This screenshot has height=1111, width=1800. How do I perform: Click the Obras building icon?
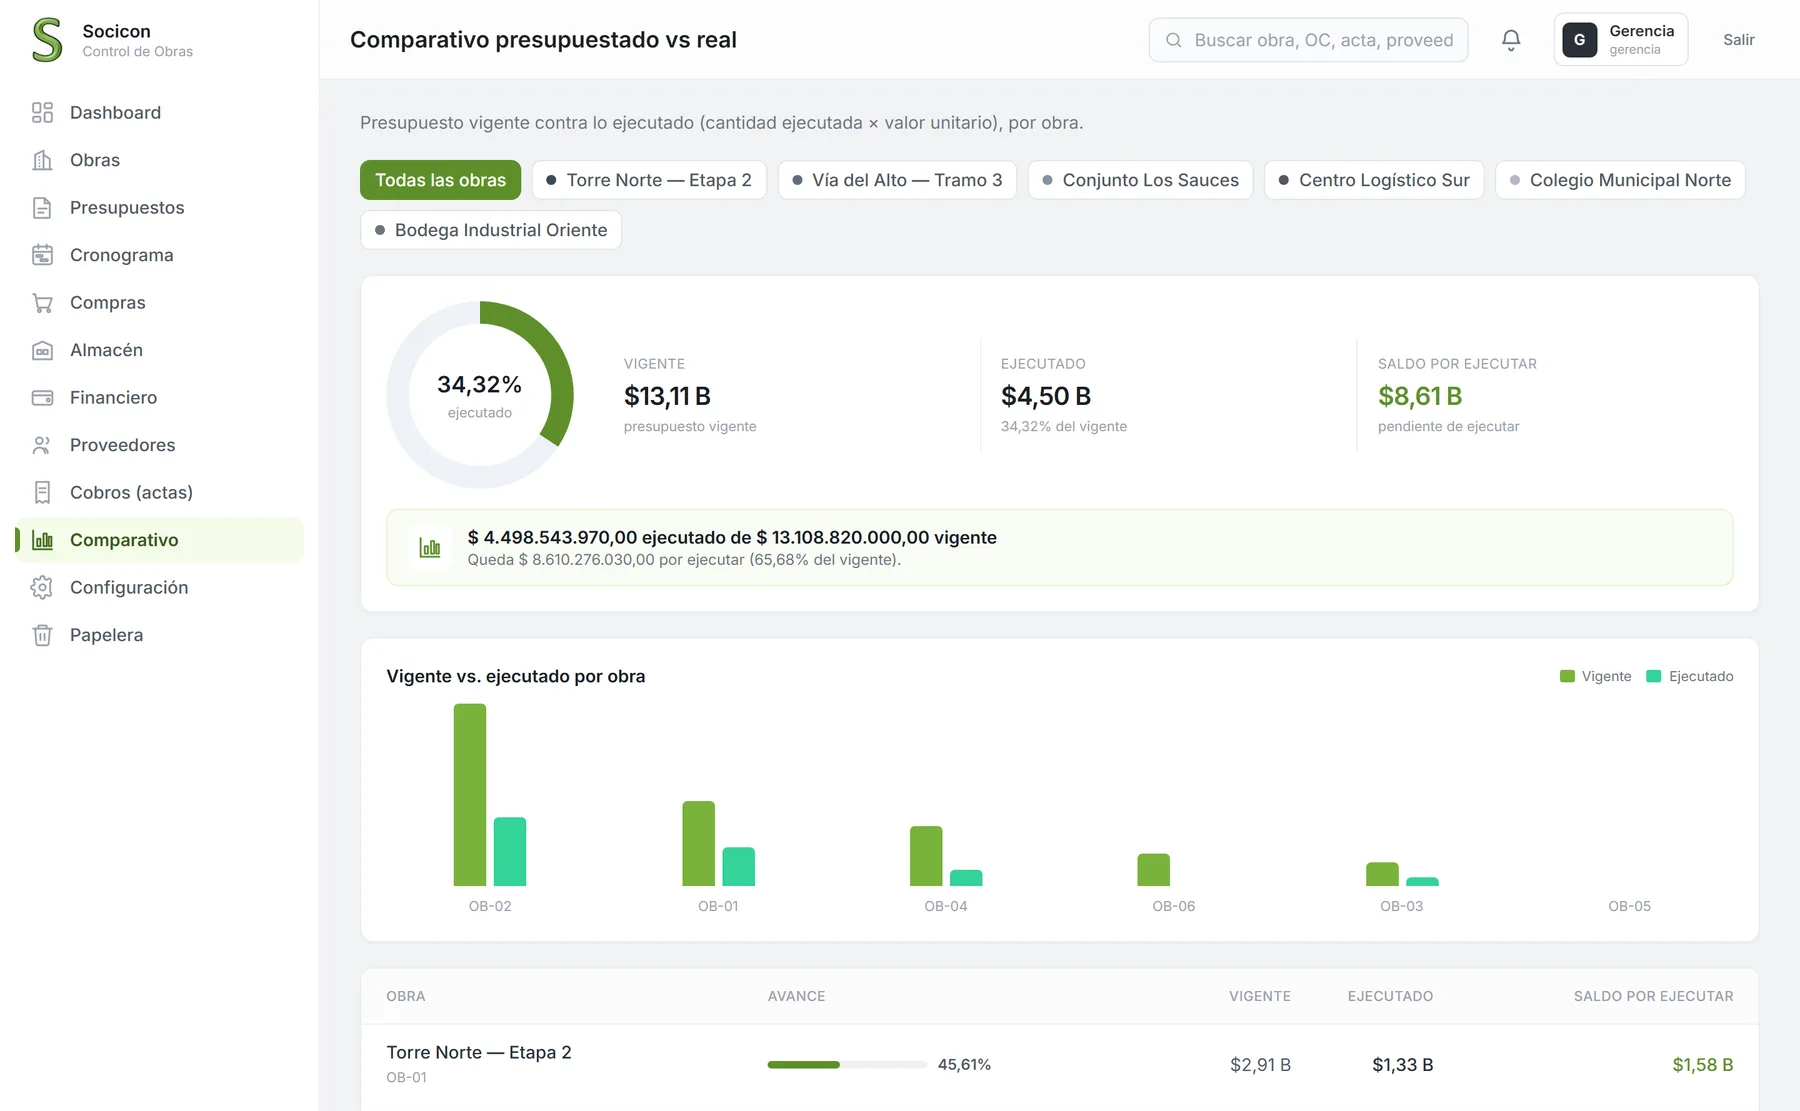coord(42,160)
